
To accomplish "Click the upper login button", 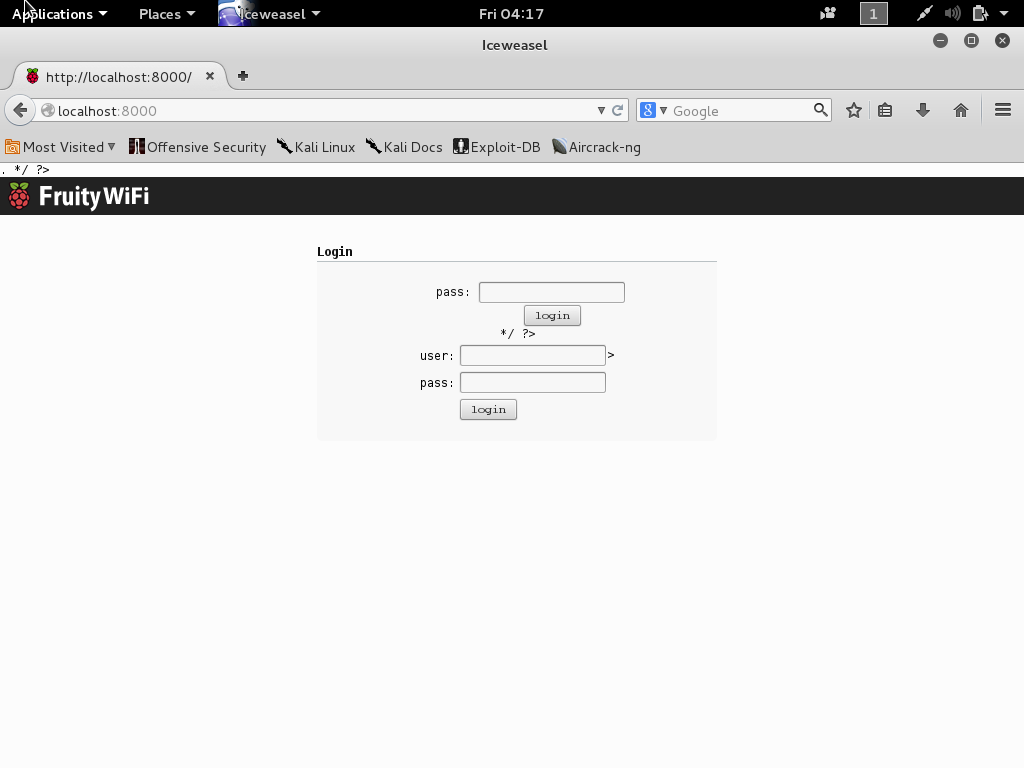I will click(552, 316).
